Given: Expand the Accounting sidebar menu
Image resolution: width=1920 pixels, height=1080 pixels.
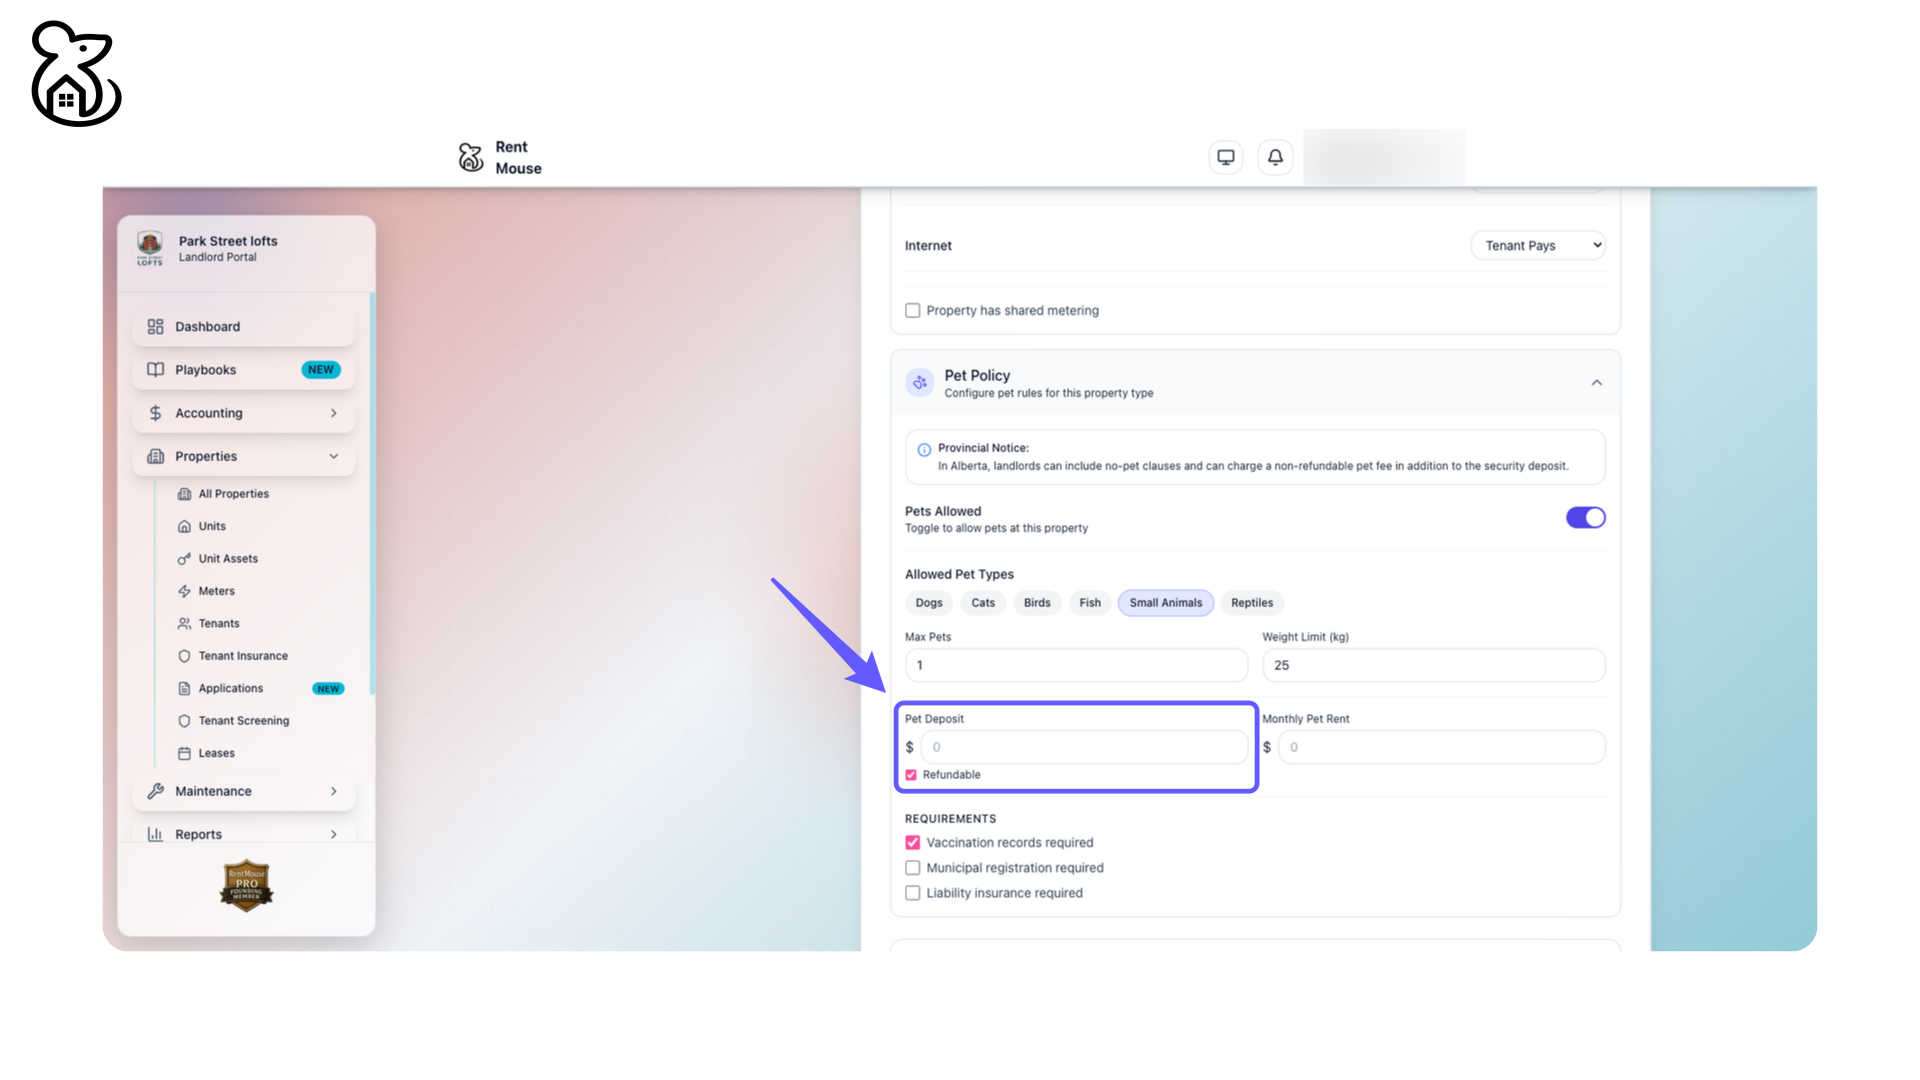Looking at the screenshot, I should pos(243,413).
